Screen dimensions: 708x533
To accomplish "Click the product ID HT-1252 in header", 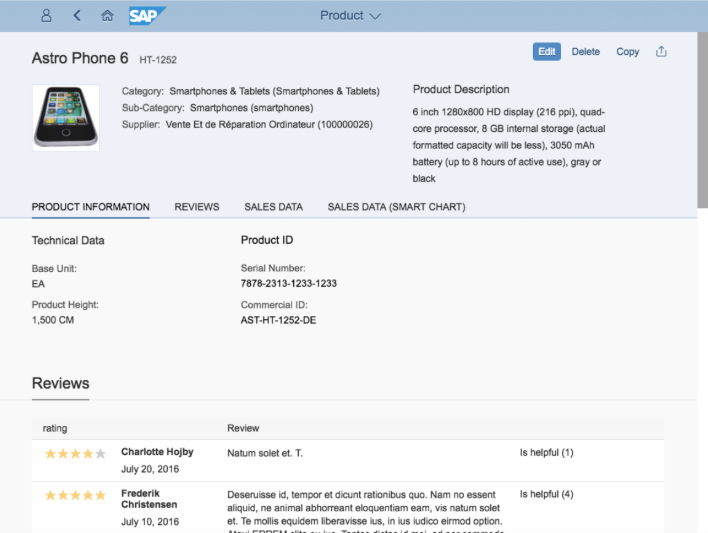I will click(x=158, y=60).
